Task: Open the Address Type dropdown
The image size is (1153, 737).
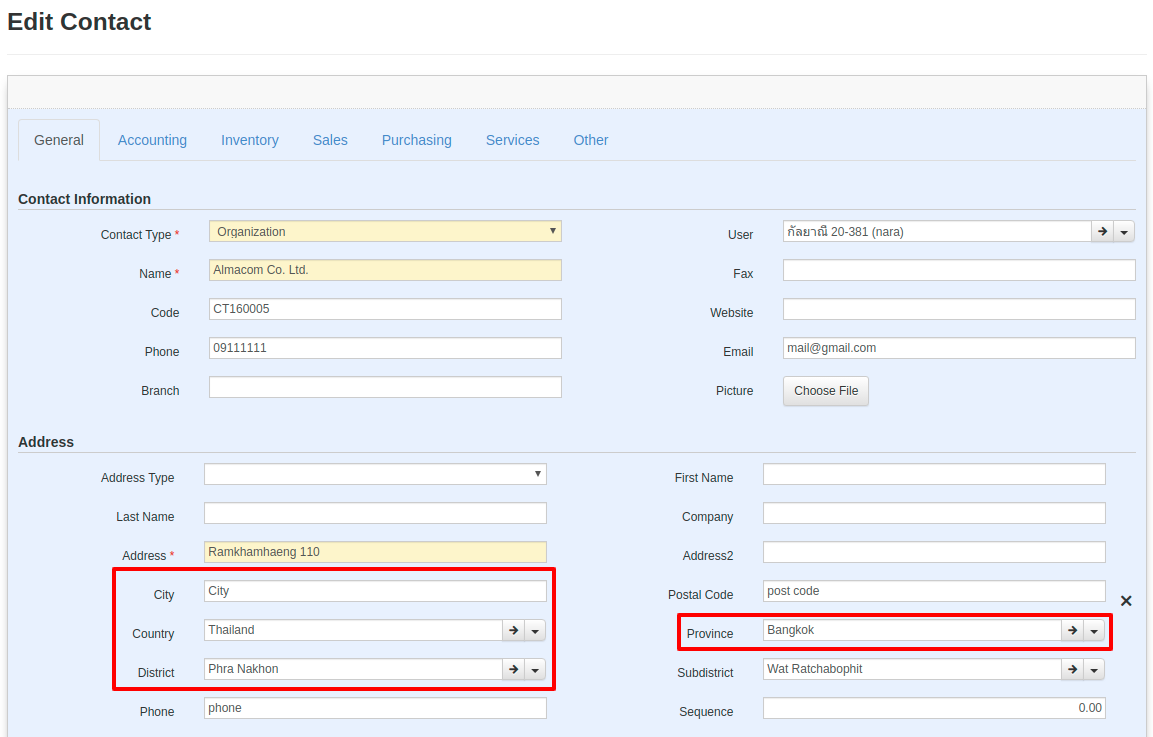Action: [375, 474]
